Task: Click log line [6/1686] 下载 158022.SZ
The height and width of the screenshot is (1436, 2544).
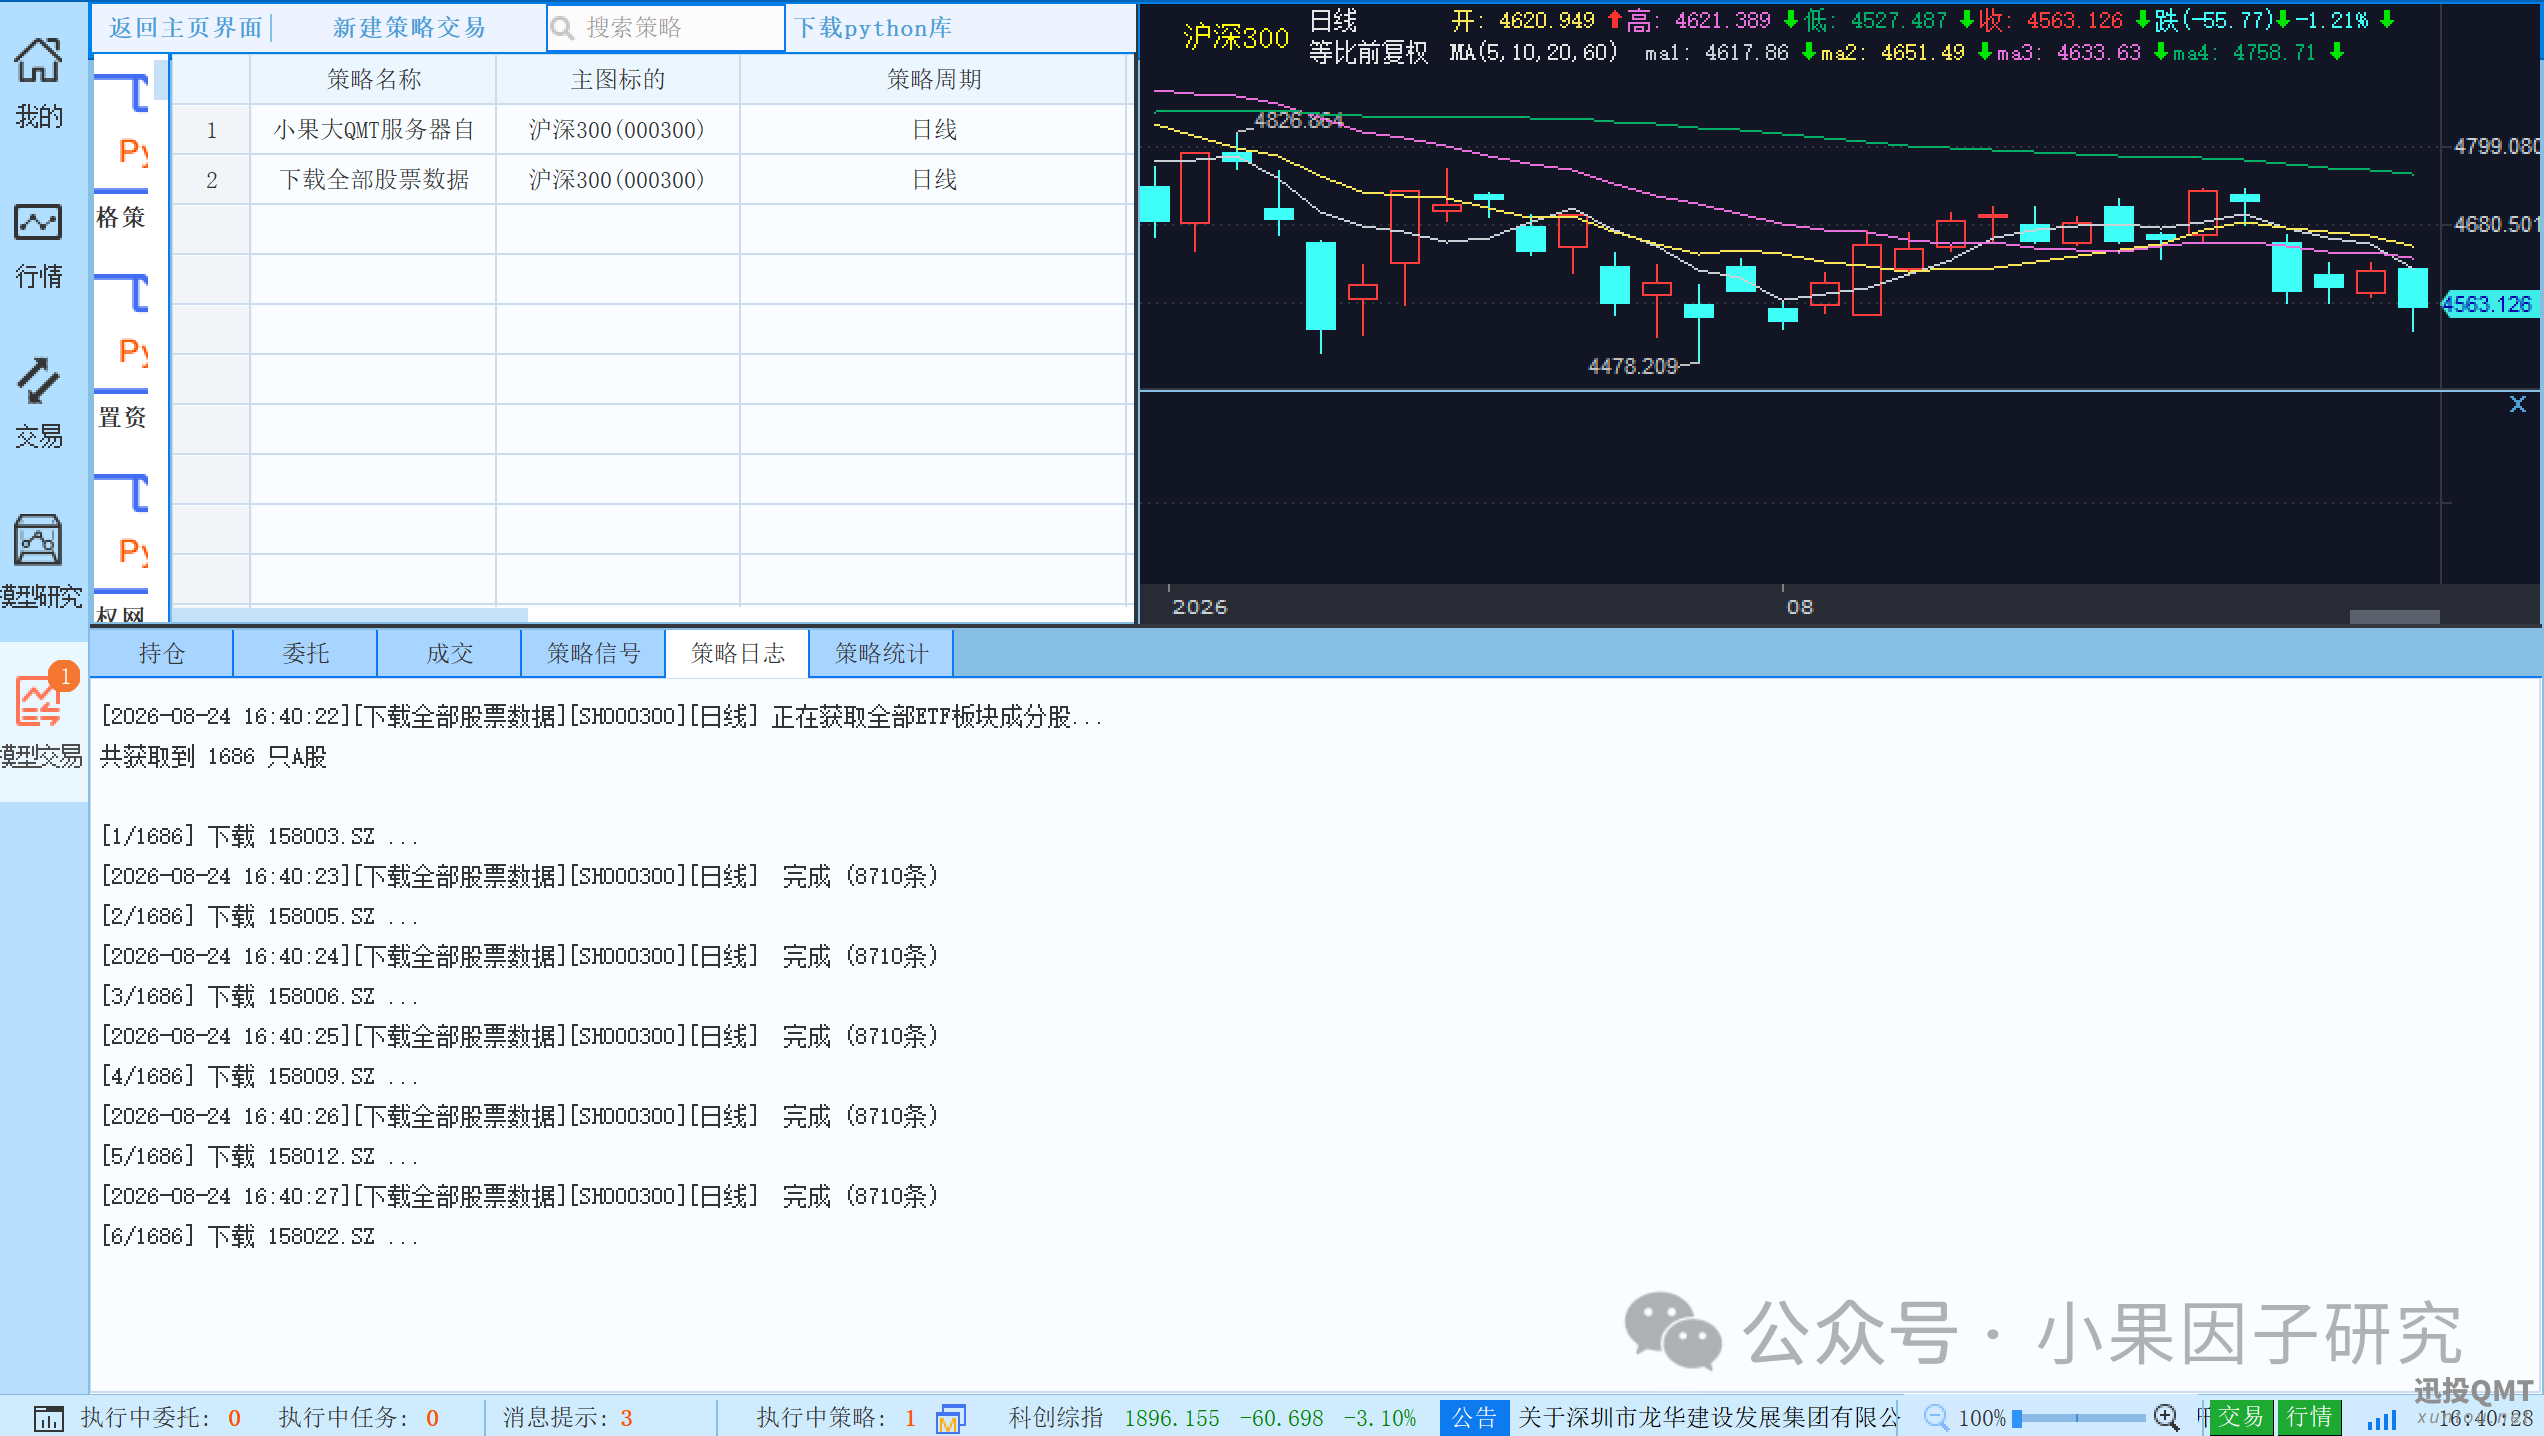Action: click(x=260, y=1237)
